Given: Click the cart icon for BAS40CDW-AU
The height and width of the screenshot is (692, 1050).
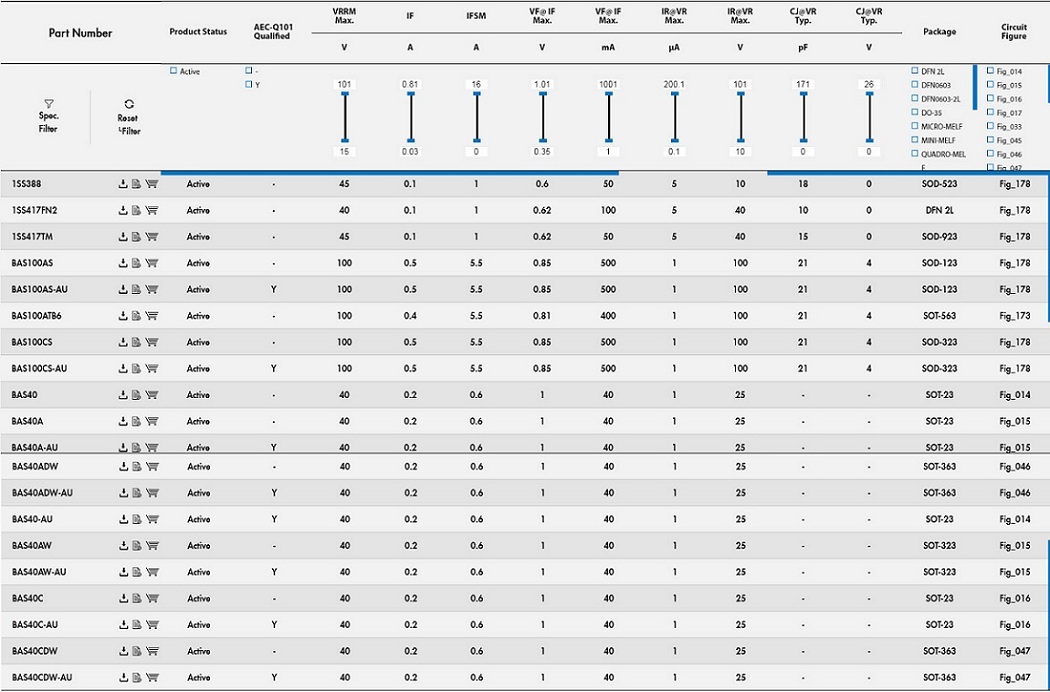Looking at the screenshot, I should pyautogui.click(x=152, y=677).
